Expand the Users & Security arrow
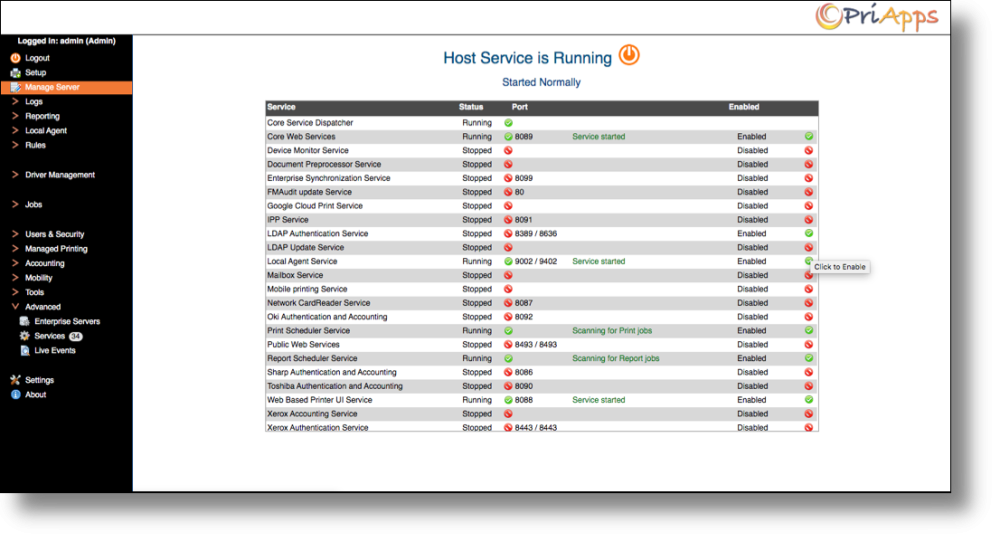Screen dimensions: 1000x542 tap(15, 234)
